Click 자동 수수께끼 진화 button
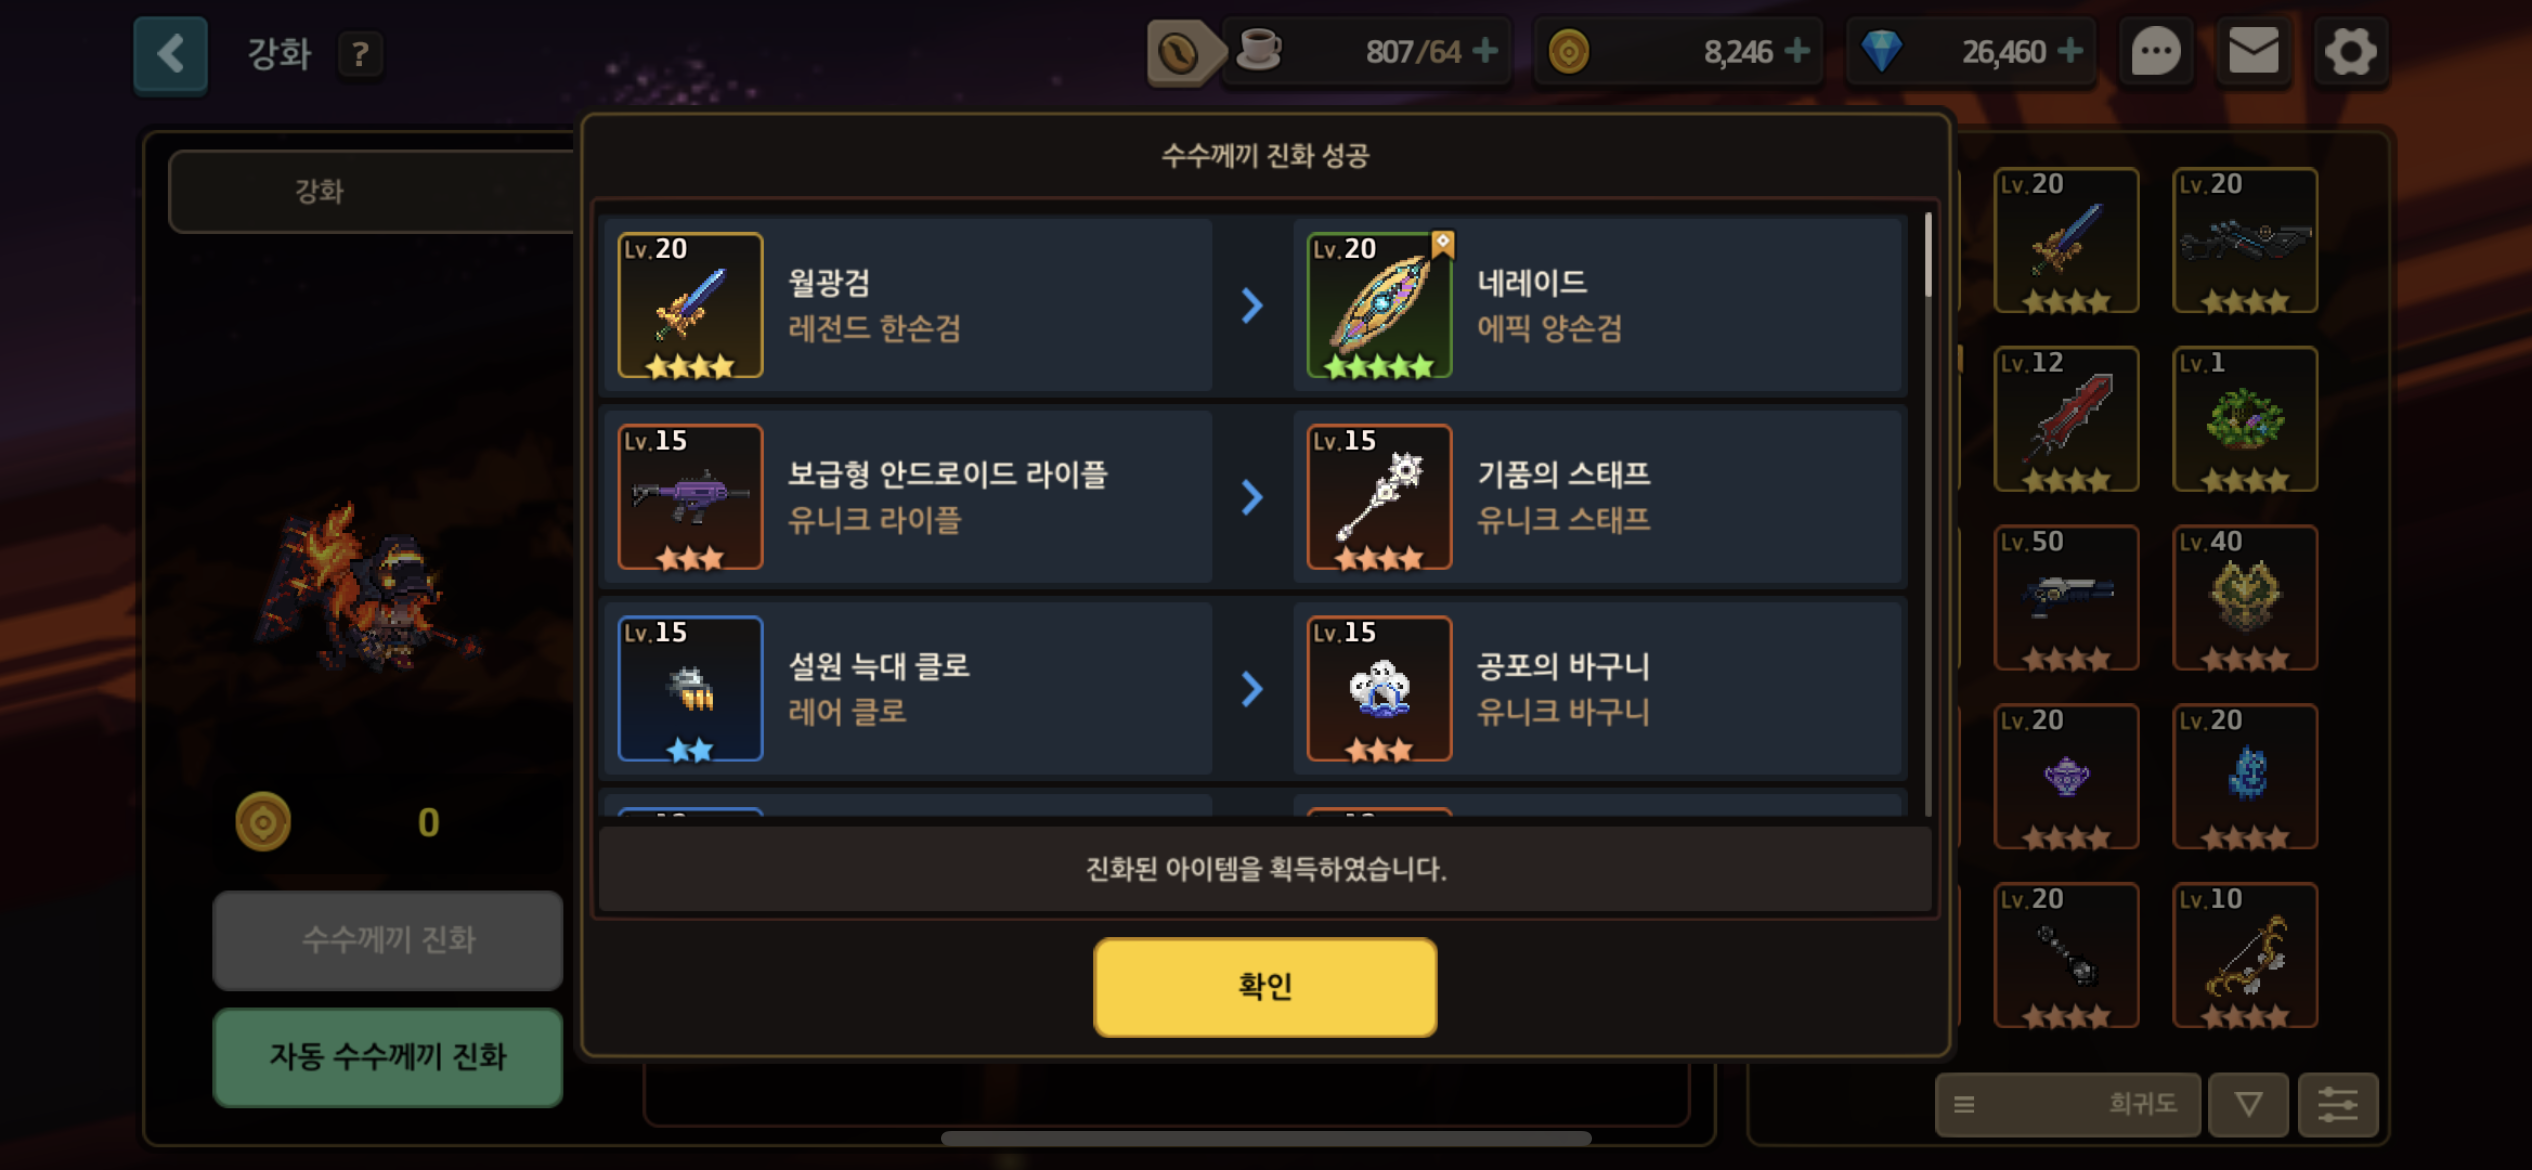The height and width of the screenshot is (1170, 2532). [x=388, y=1057]
